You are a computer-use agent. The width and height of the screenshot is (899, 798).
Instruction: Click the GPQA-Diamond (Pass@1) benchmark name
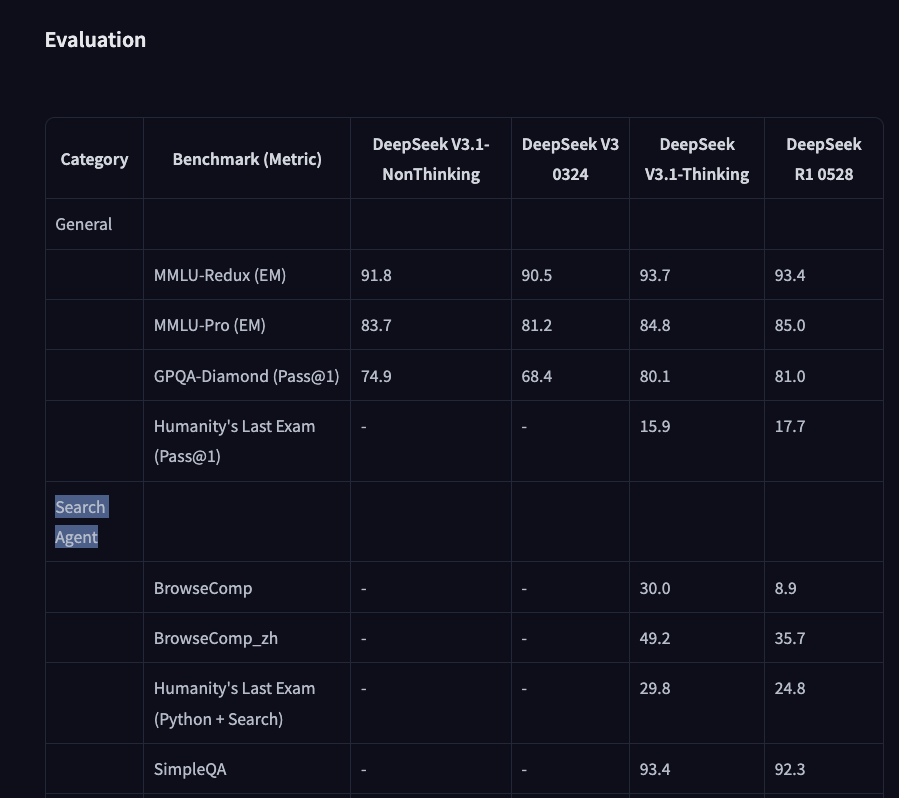247,376
